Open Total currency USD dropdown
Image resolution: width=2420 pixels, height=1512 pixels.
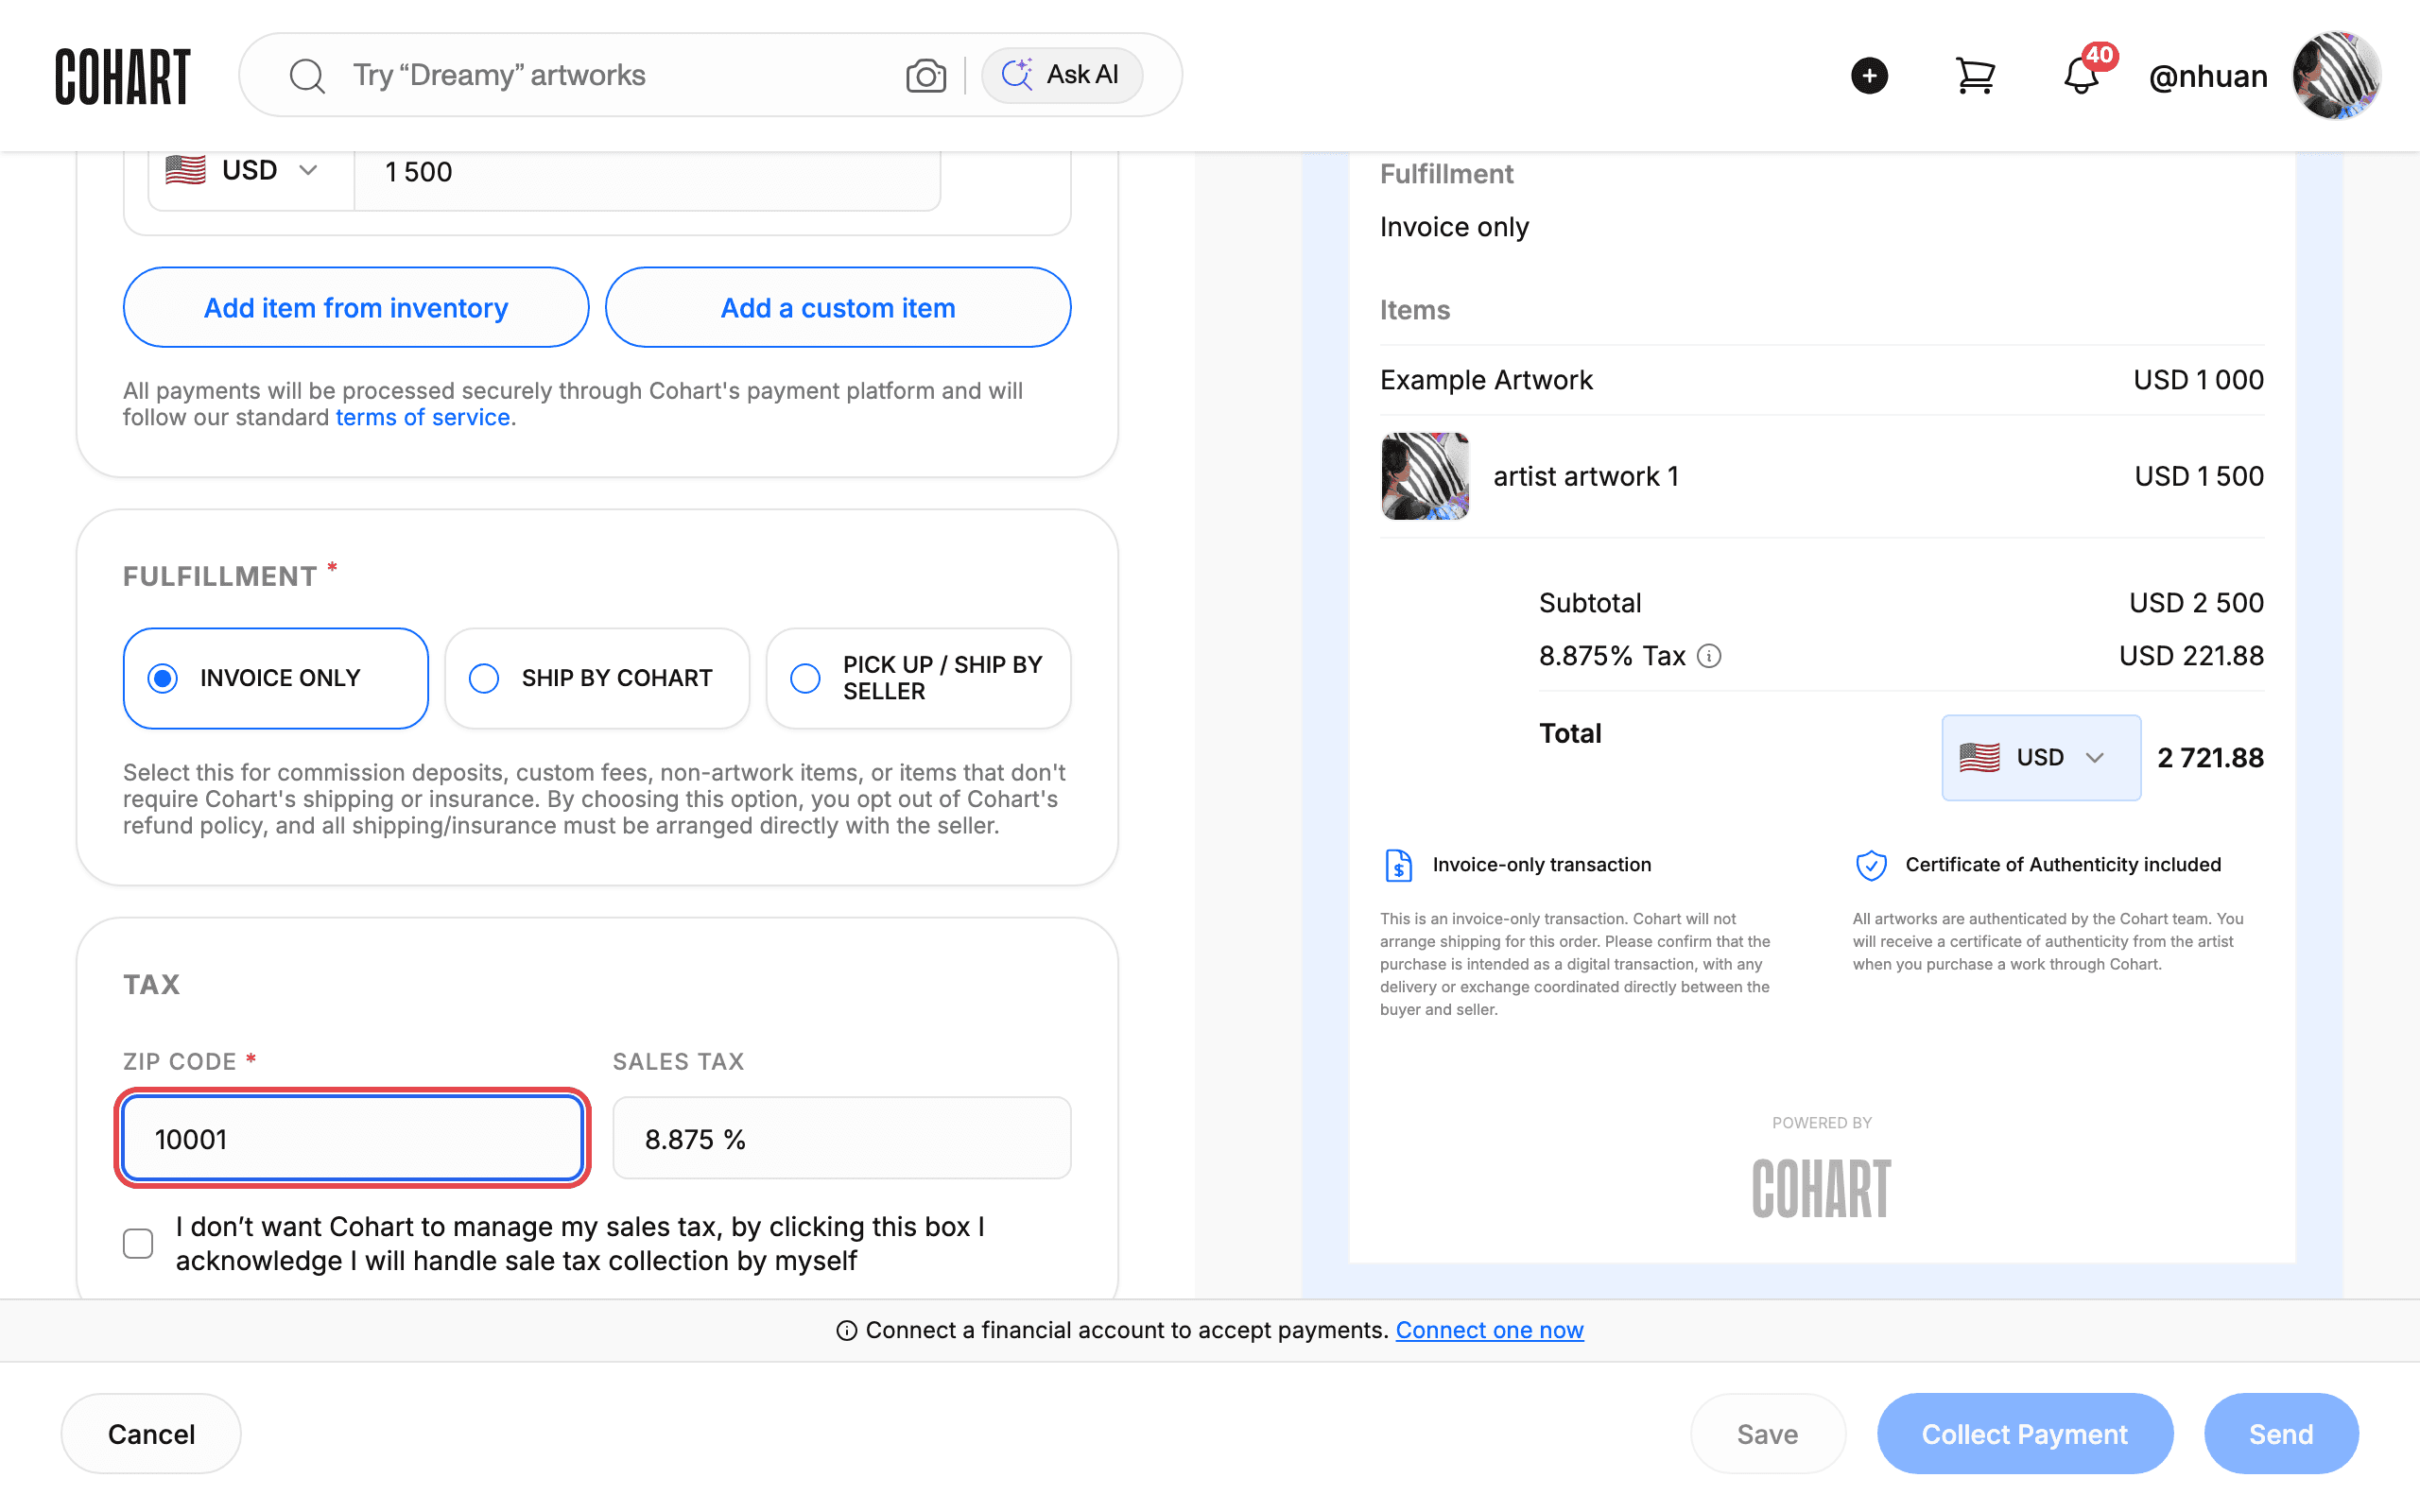point(2041,757)
